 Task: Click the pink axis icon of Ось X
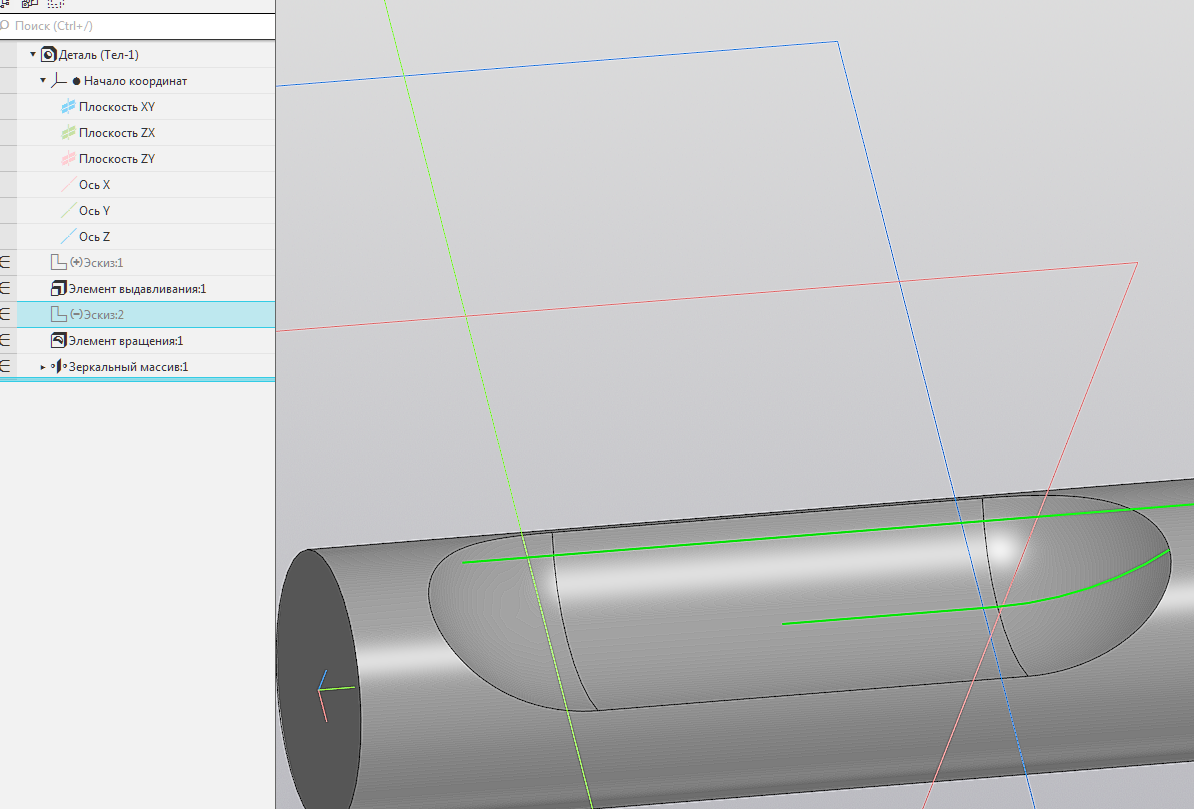[69, 184]
